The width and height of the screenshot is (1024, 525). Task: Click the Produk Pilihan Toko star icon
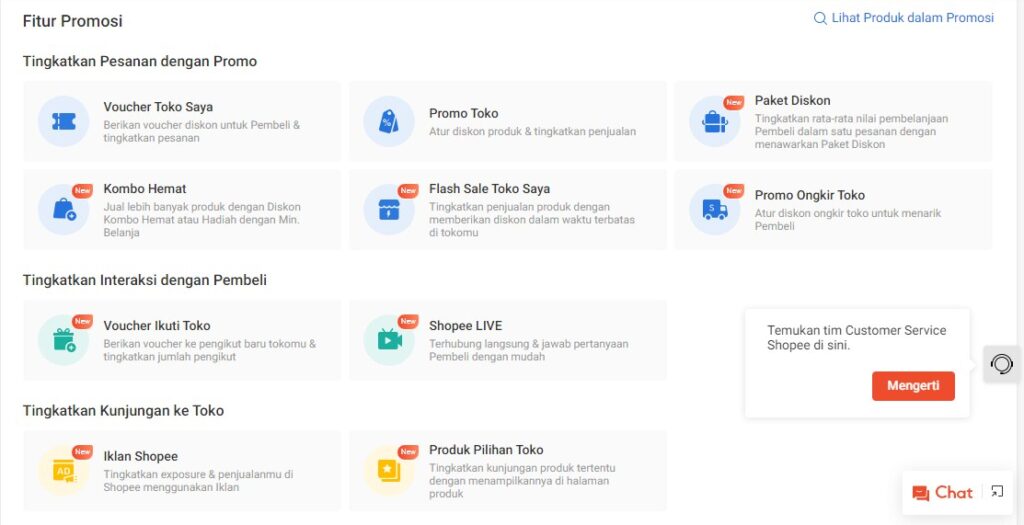click(388, 470)
